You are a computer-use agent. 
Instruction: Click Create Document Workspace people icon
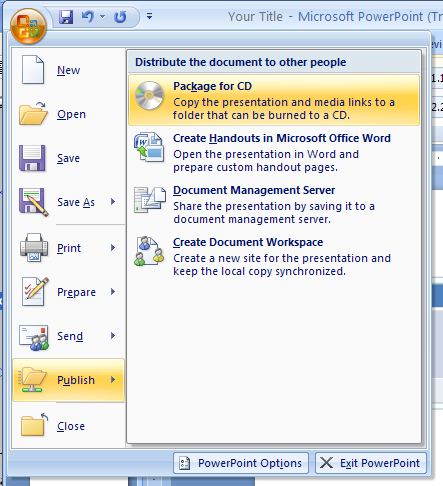(x=149, y=251)
